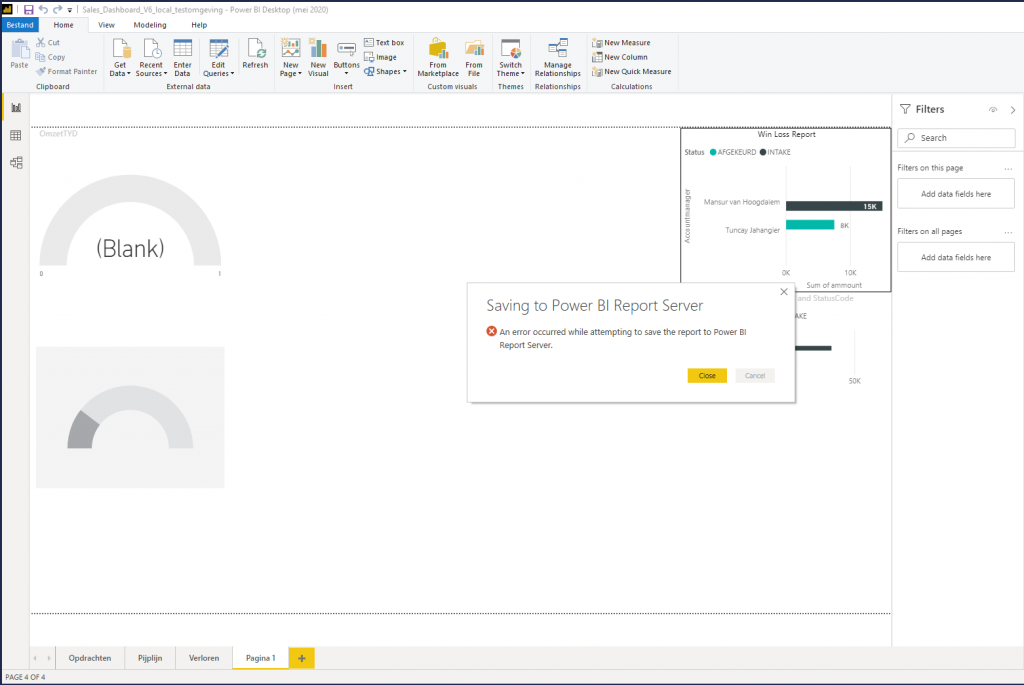Open Recent Sources in ribbon
This screenshot has height=685, width=1024.
point(151,57)
